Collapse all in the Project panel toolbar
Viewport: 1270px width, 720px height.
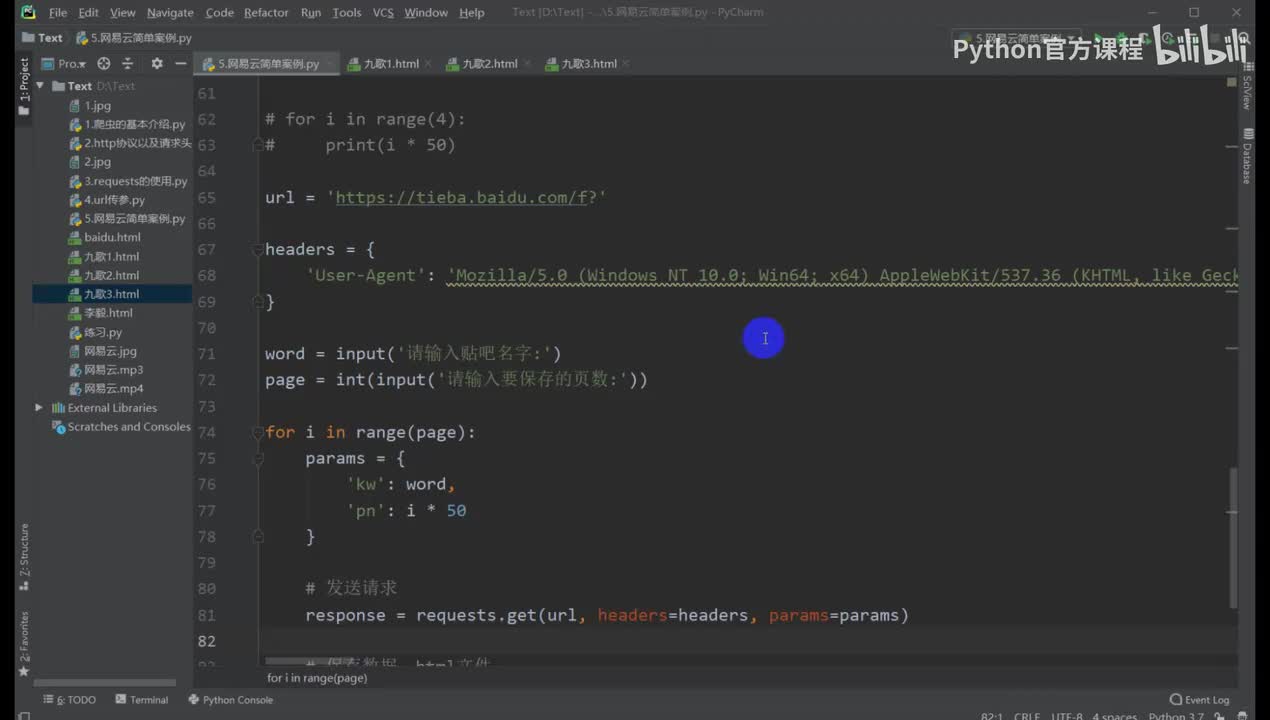pyautogui.click(x=129, y=63)
